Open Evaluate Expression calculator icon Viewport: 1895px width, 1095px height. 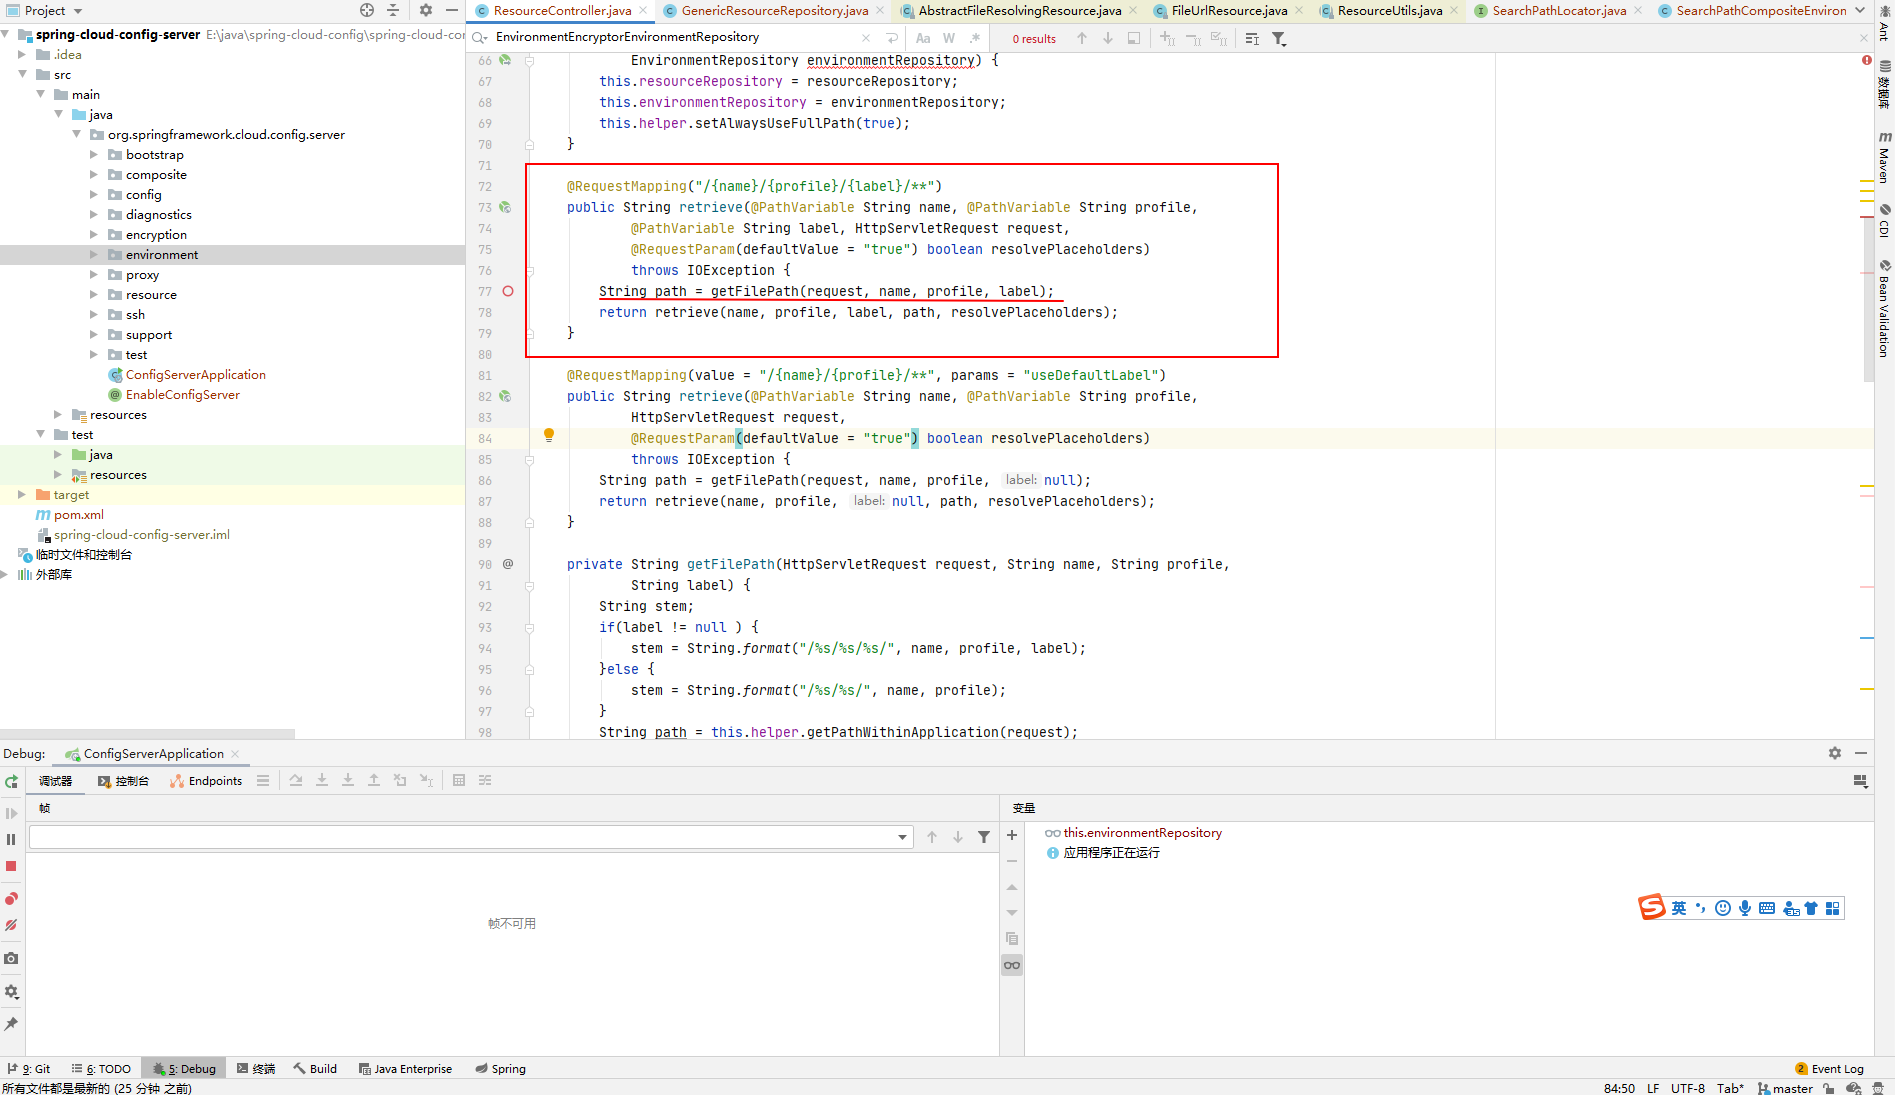pyautogui.click(x=459, y=780)
